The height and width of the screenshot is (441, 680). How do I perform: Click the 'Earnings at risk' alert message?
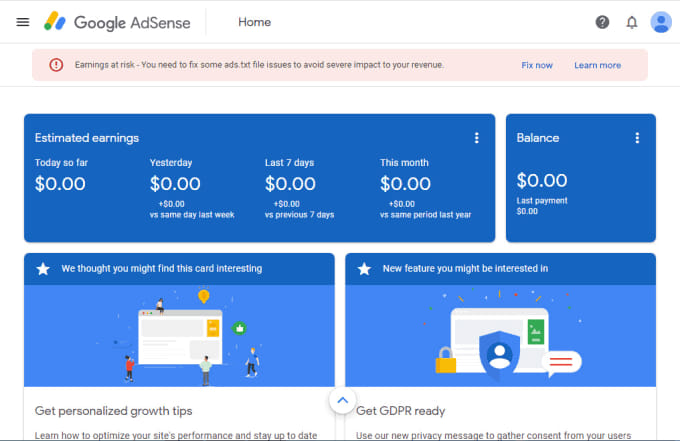259,65
